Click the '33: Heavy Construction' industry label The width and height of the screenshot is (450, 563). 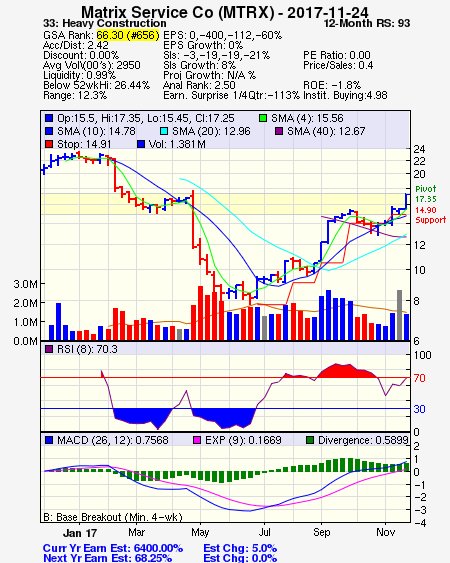click(105, 23)
